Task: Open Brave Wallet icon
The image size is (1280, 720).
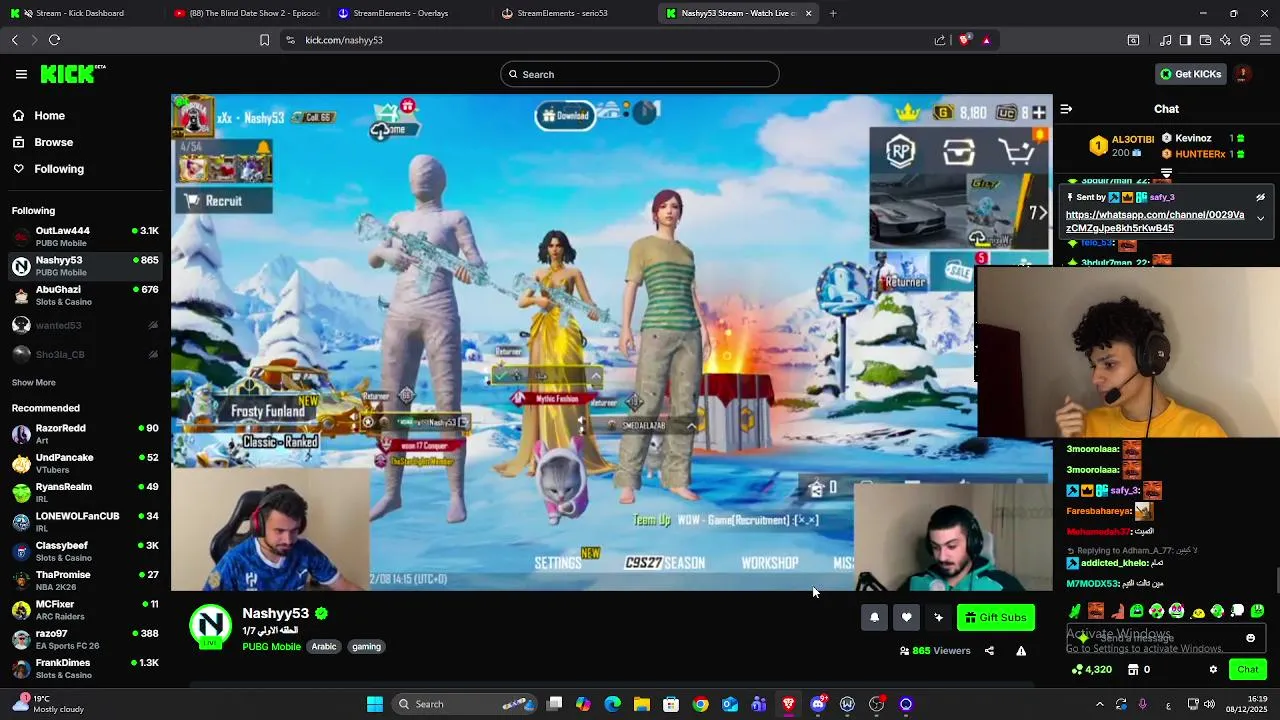Action: pos(1205,40)
